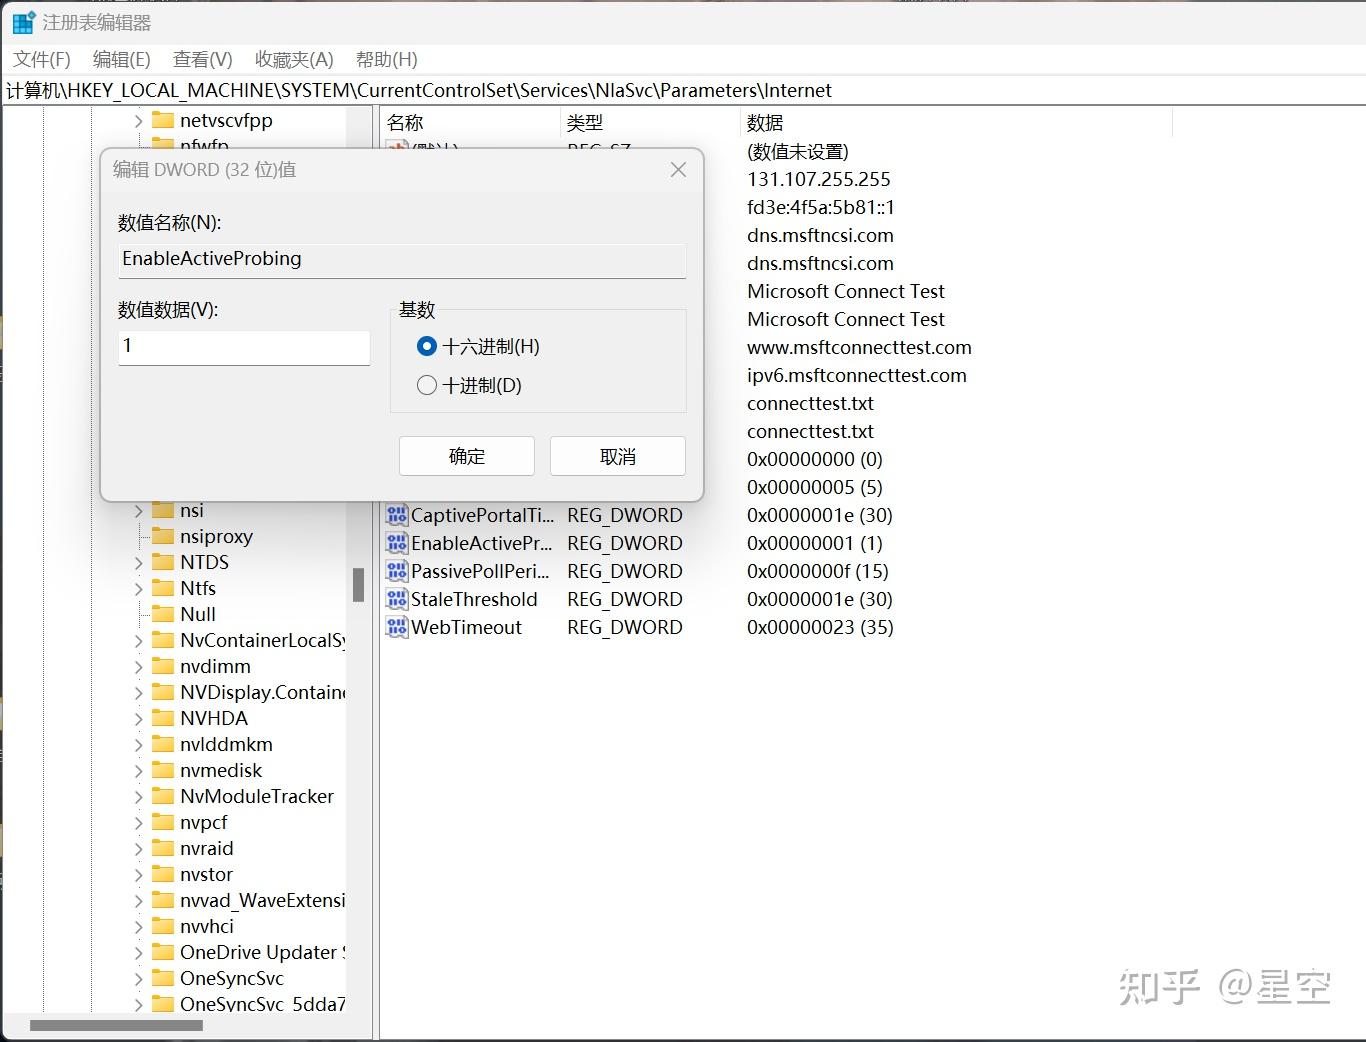Cancel the dialog with 取消 button
Image resolution: width=1366 pixels, height=1042 pixels.
pos(618,456)
